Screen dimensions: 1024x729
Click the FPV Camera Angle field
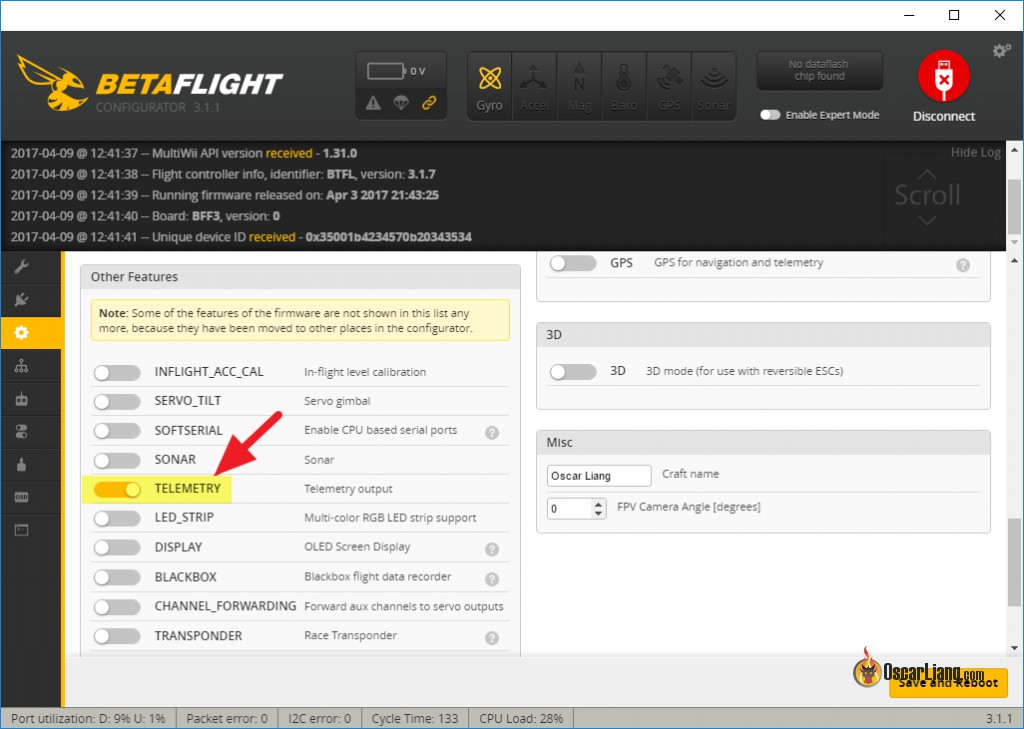pos(577,508)
